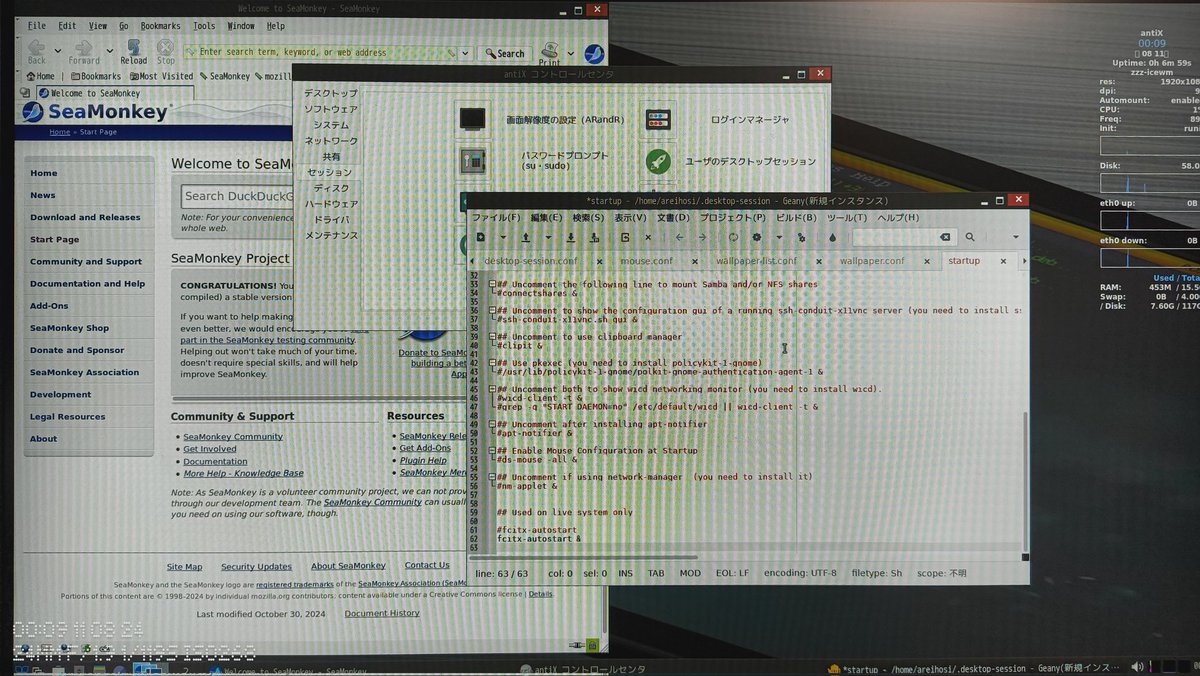Open the ARandR screen resolution icon

tap(474, 119)
